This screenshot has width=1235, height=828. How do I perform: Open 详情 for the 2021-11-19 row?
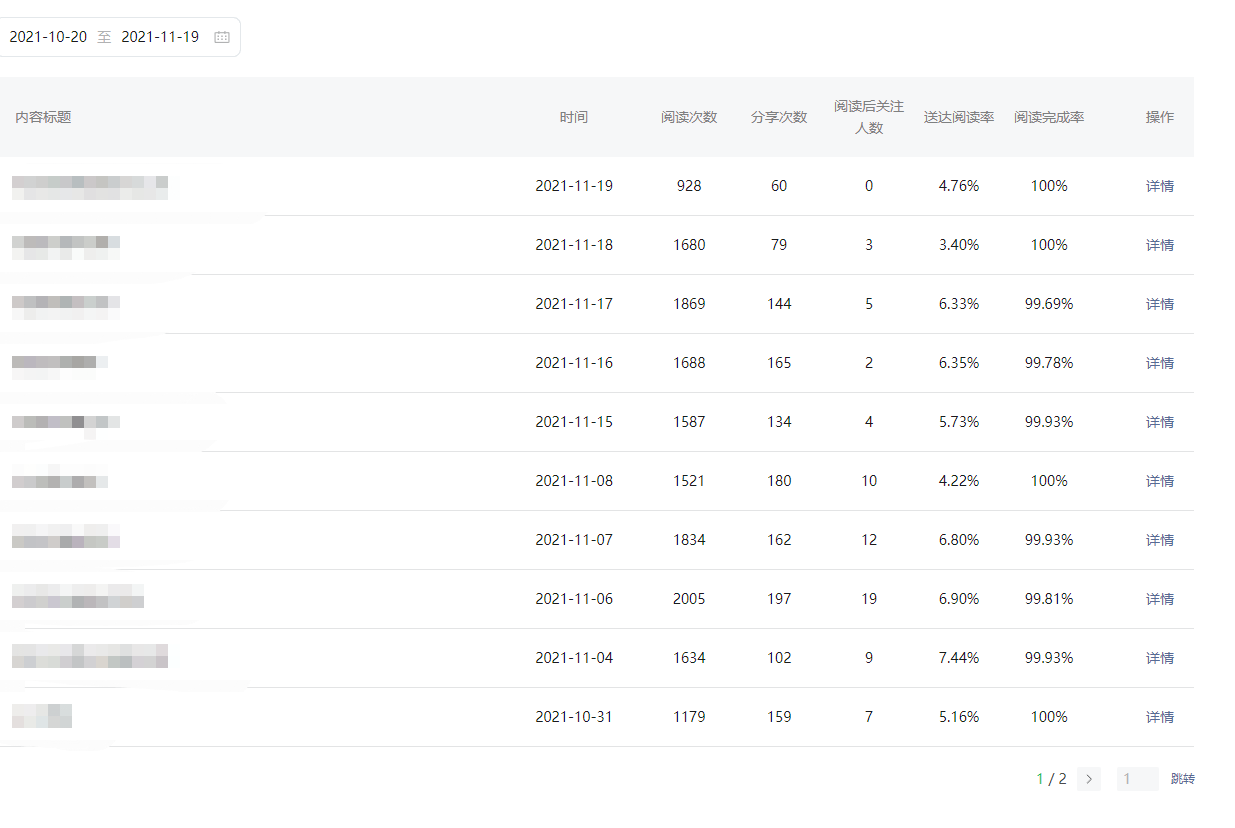coord(1160,186)
